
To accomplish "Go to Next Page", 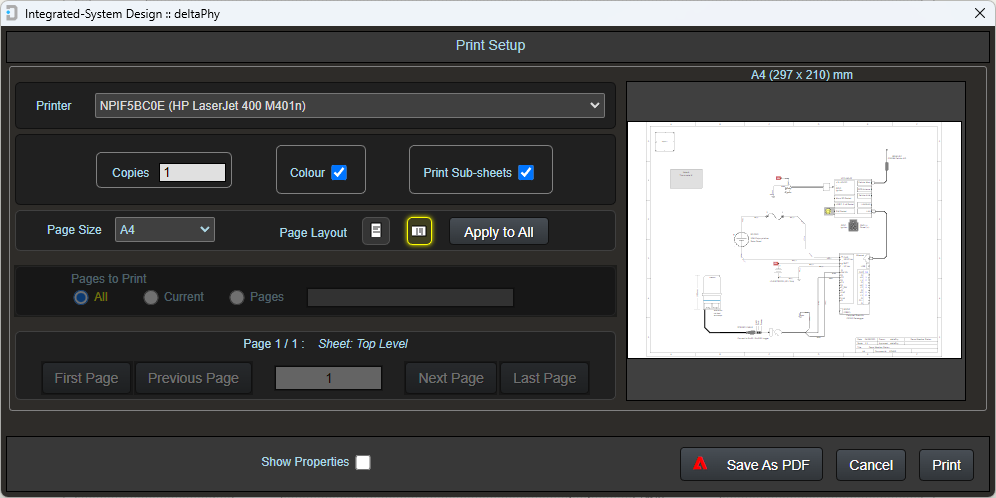I will point(451,378).
